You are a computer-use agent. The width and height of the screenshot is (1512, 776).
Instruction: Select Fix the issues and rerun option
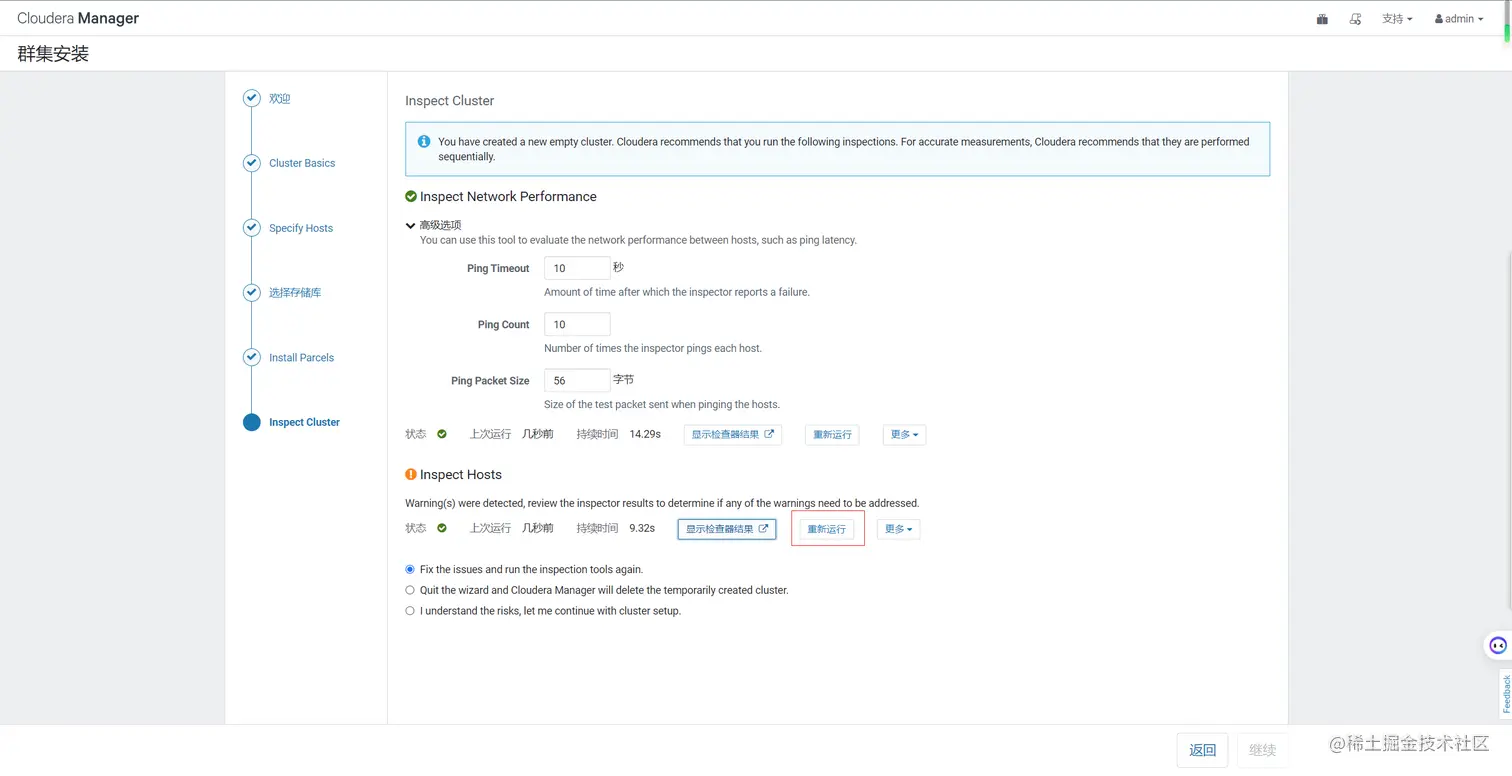pyautogui.click(x=410, y=569)
